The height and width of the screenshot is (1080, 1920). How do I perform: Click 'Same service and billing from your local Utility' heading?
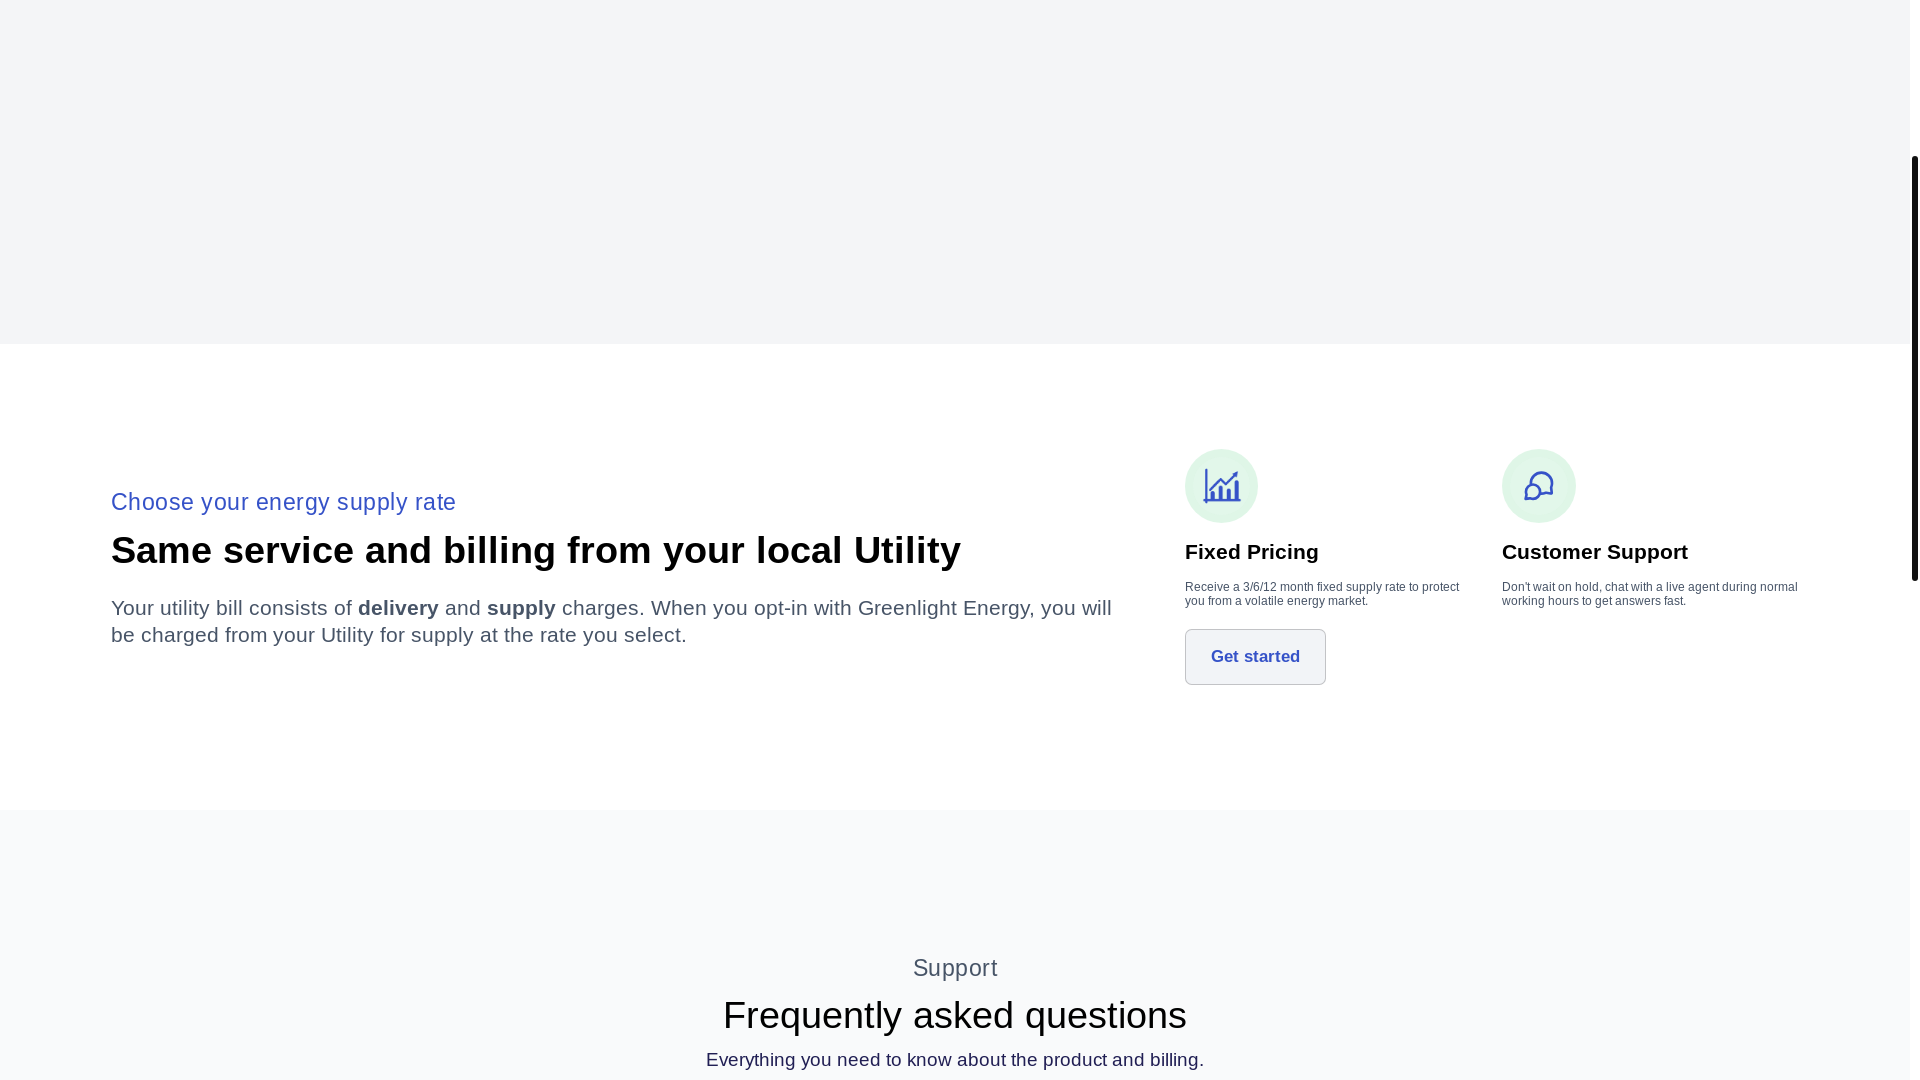pos(536,550)
